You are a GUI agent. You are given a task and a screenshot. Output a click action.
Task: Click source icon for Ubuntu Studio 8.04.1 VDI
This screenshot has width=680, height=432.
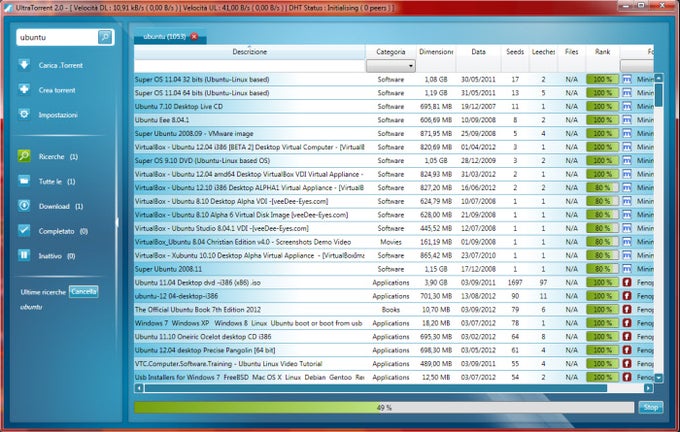(627, 228)
